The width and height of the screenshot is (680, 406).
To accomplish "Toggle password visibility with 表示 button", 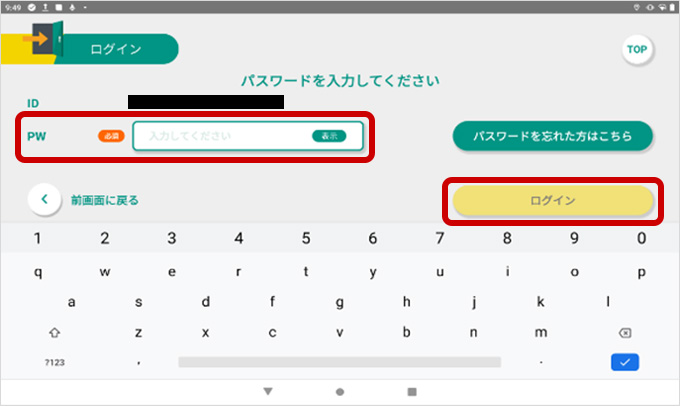I will [329, 135].
